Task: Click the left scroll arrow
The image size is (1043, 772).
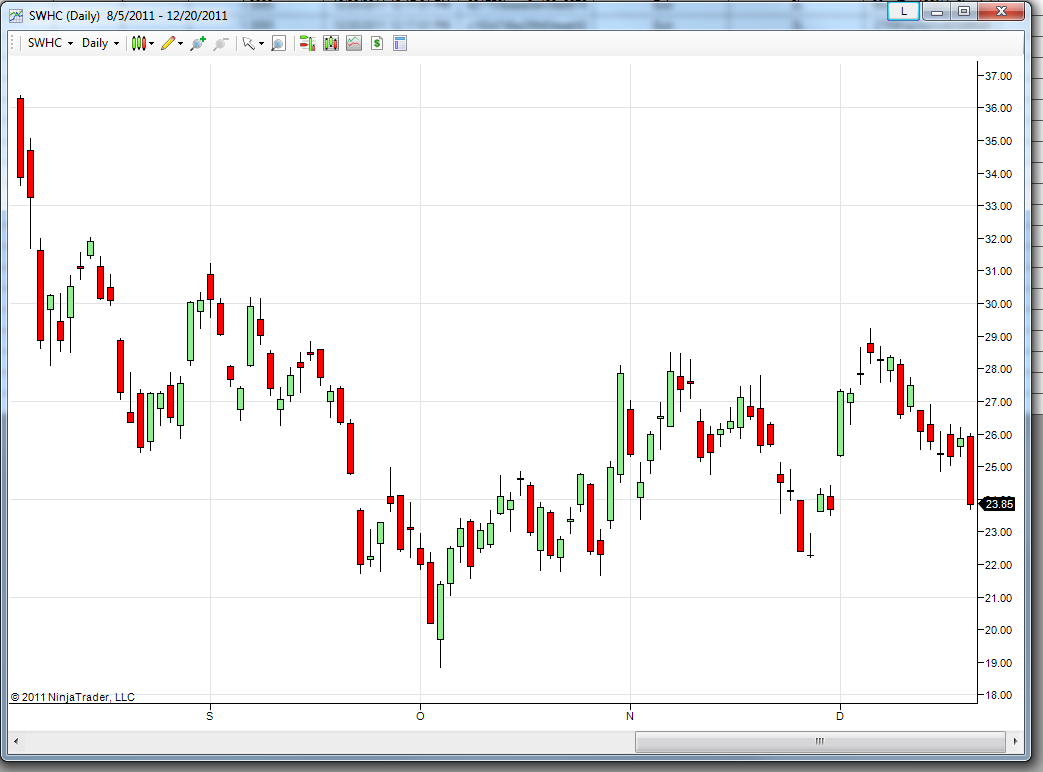Action: (x=16, y=741)
